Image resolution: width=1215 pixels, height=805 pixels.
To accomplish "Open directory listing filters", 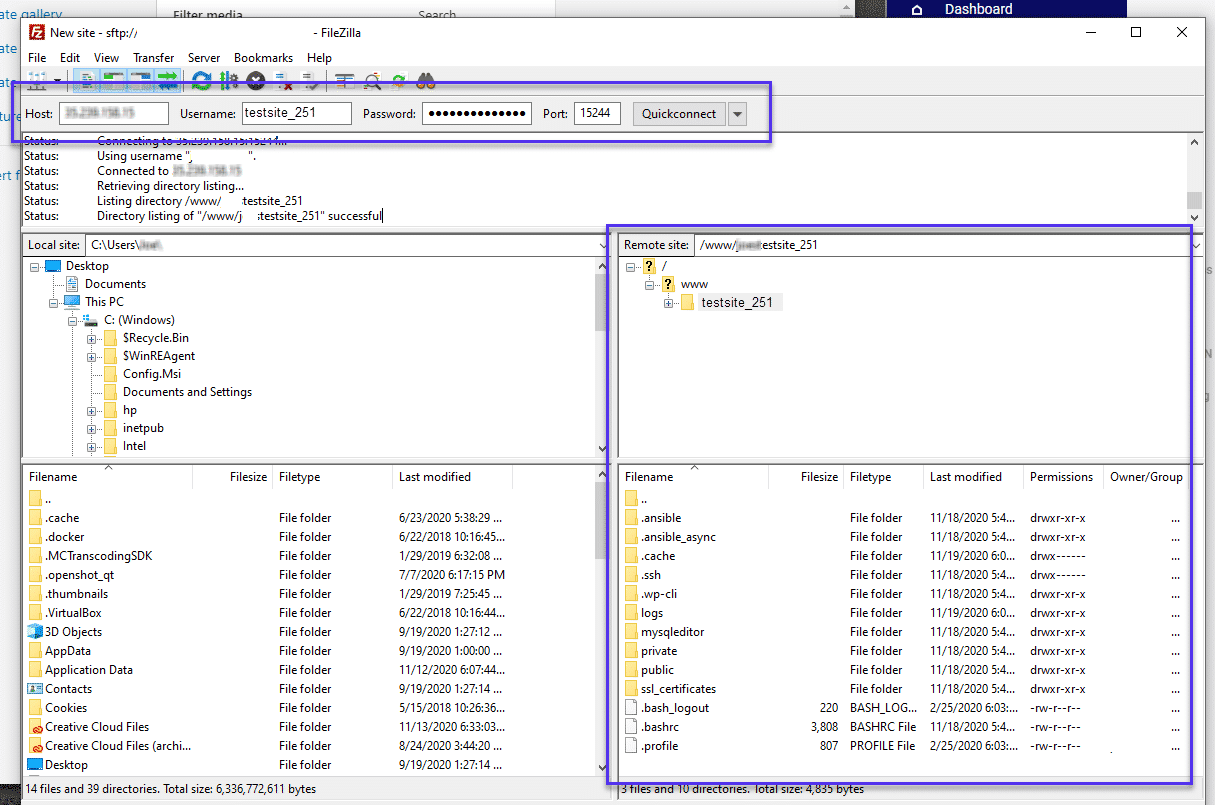I will [345, 81].
